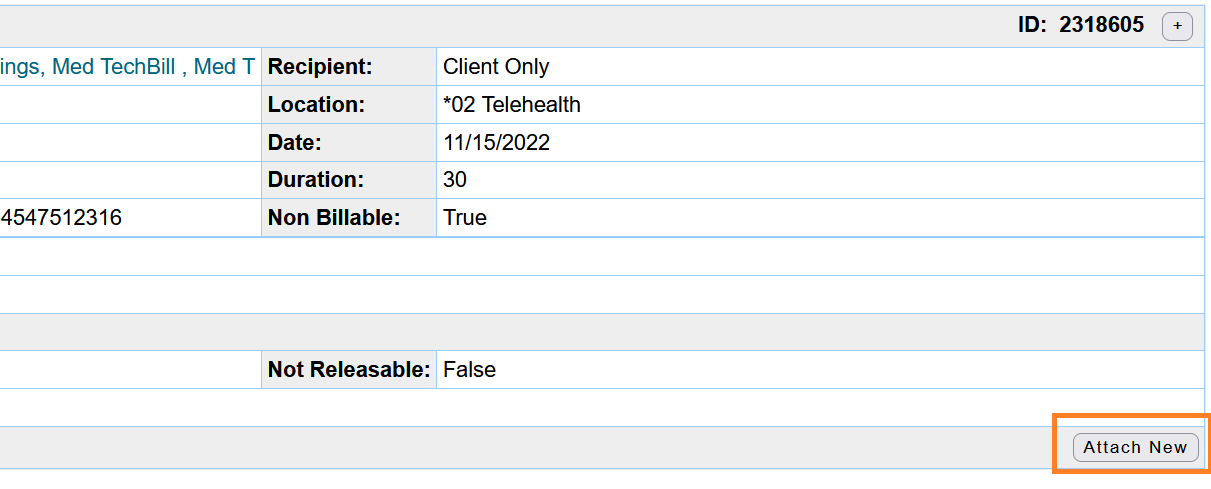The image size is (1211, 489).
Task: Click the truncated 'Med T' link
Action: (224, 67)
